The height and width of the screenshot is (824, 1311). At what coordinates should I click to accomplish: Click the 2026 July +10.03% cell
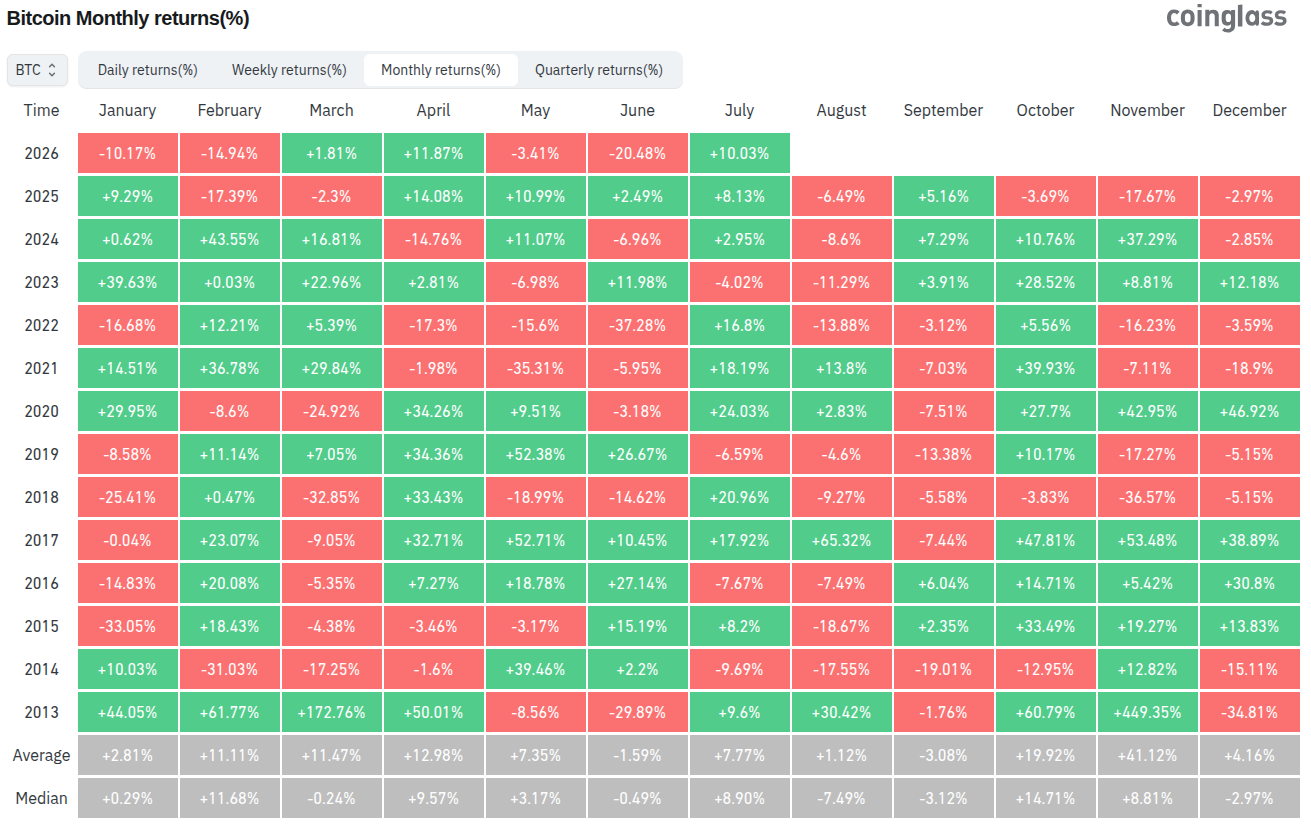(x=739, y=153)
